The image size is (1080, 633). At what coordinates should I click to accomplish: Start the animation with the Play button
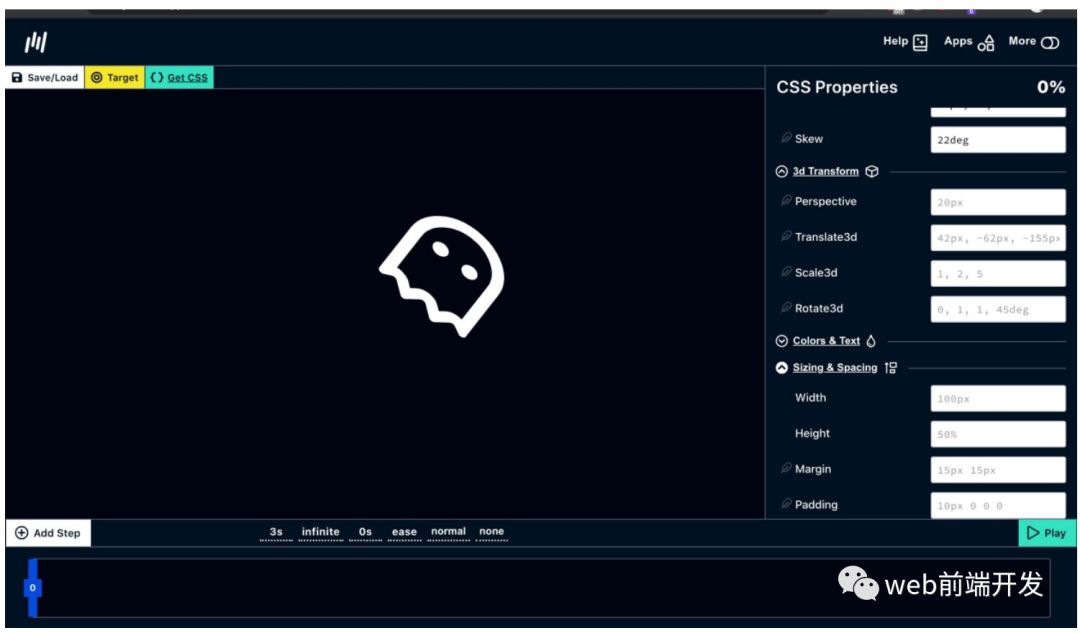coord(1046,533)
